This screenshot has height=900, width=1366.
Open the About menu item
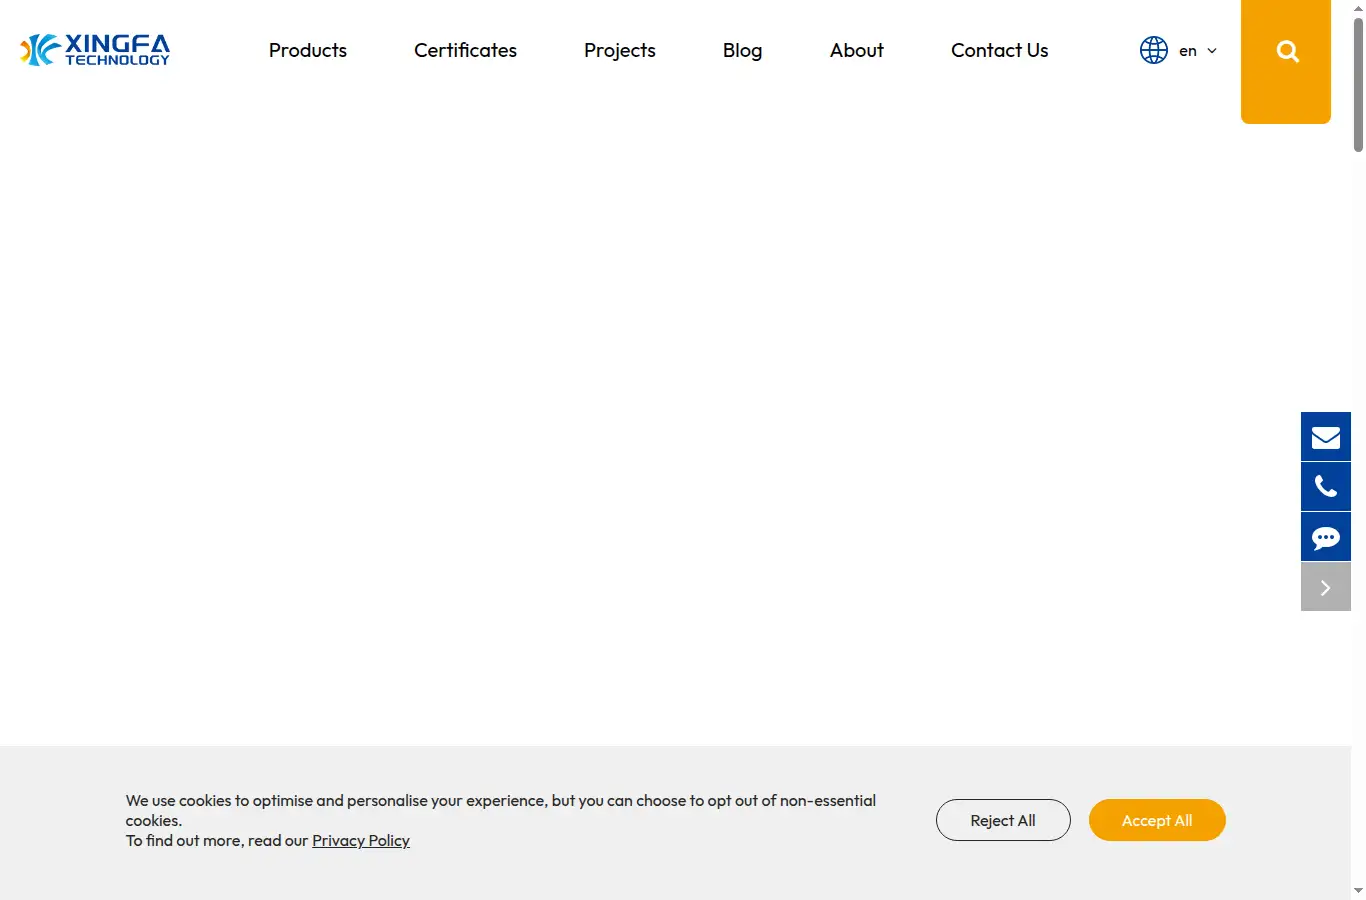(x=857, y=50)
